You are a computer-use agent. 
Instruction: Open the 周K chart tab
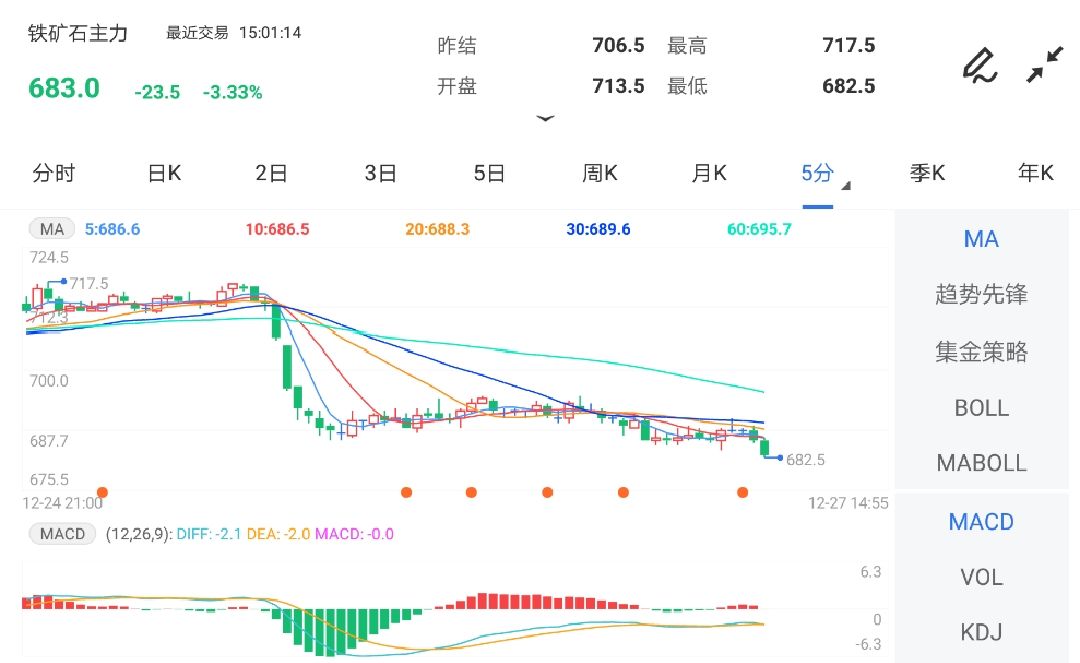click(599, 173)
